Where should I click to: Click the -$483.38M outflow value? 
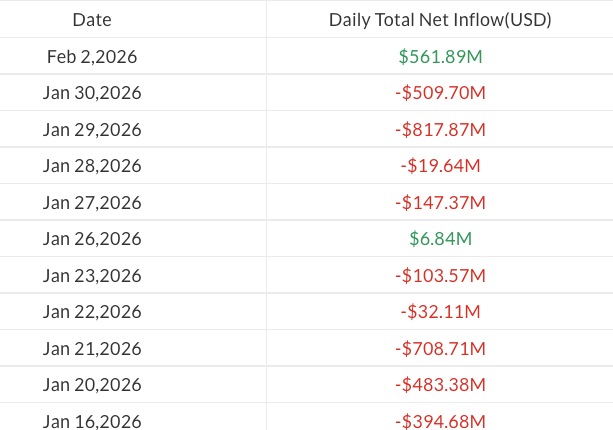(x=440, y=385)
